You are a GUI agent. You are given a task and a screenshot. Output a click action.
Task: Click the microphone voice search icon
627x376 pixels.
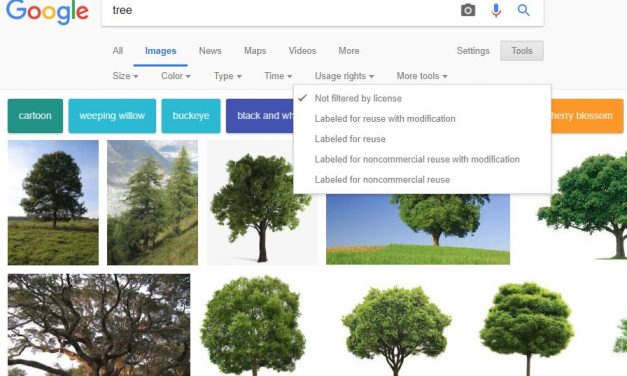coord(496,10)
